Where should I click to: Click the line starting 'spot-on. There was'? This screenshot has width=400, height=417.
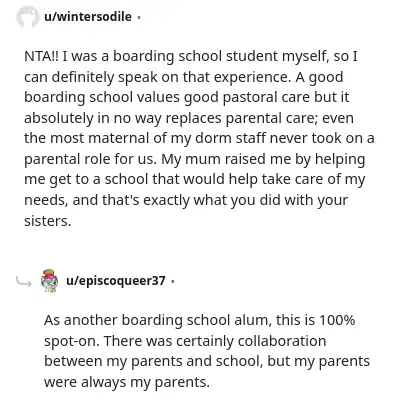pyautogui.click(x=185, y=341)
